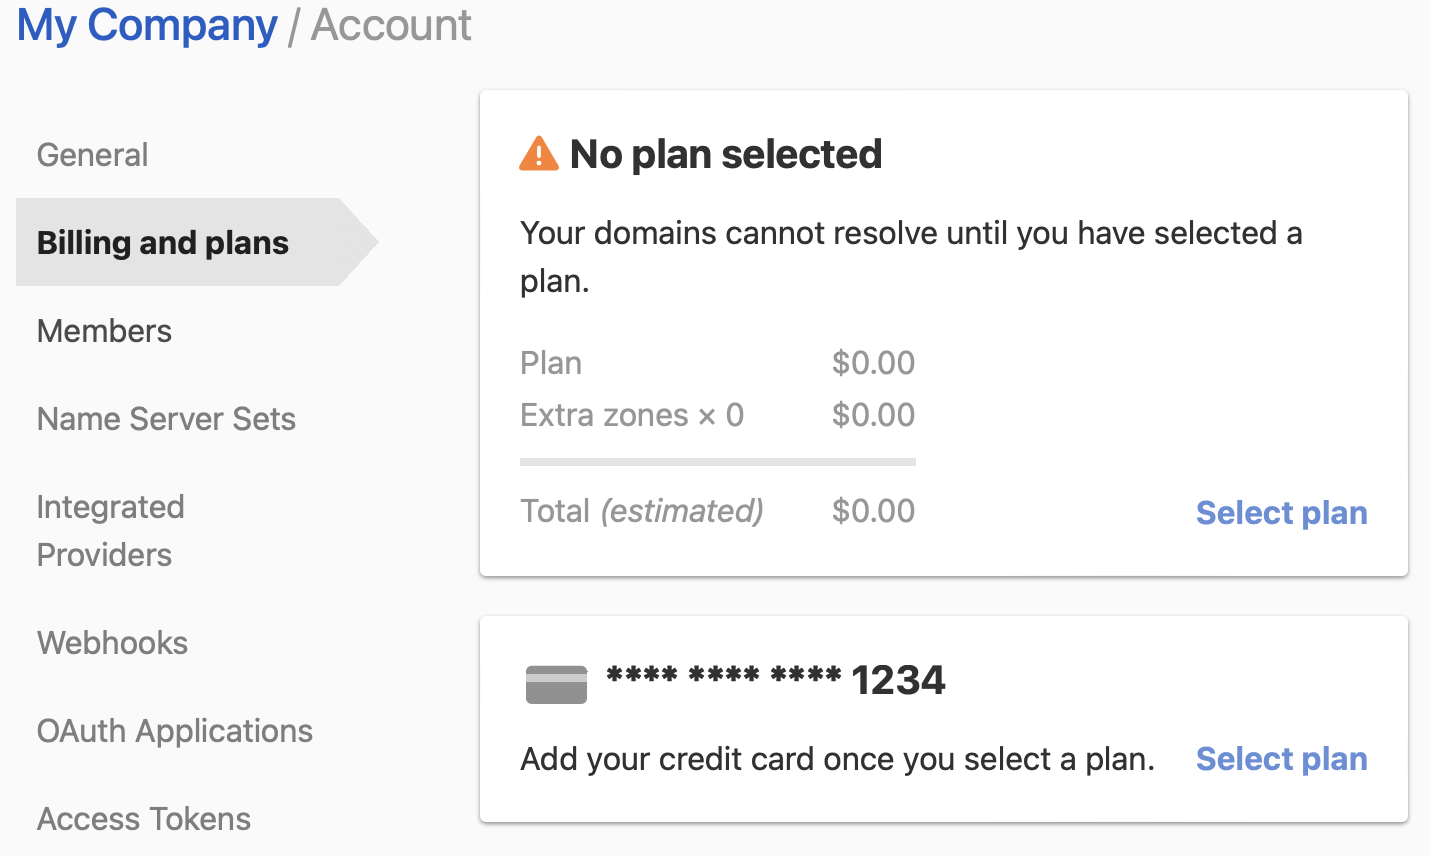This screenshot has width=1430, height=856.
Task: Click the credit card icon
Action: point(556,681)
